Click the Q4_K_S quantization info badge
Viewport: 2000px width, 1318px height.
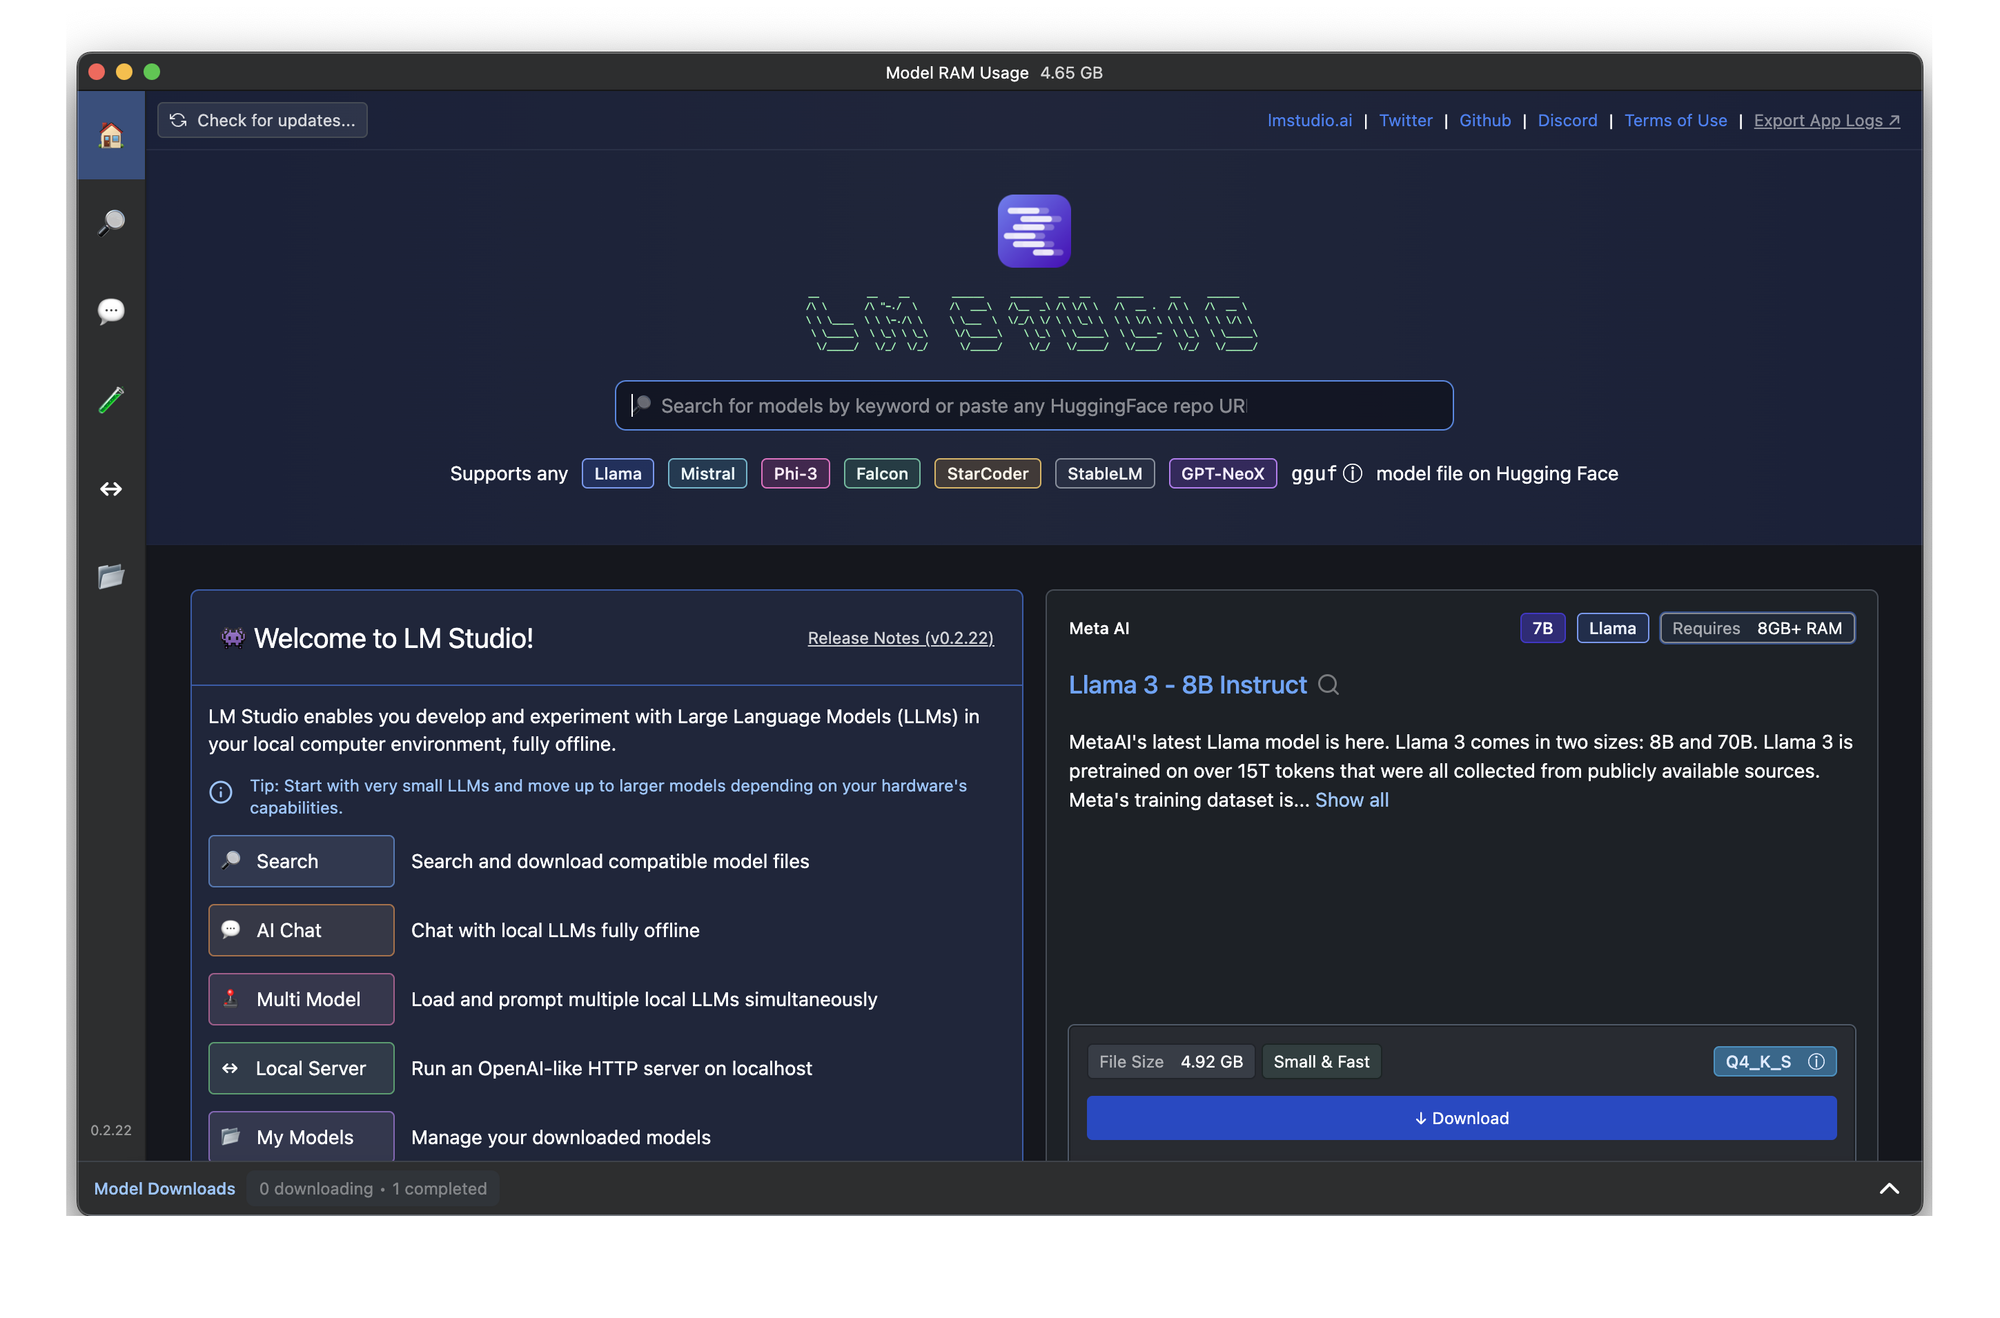1774,1062
